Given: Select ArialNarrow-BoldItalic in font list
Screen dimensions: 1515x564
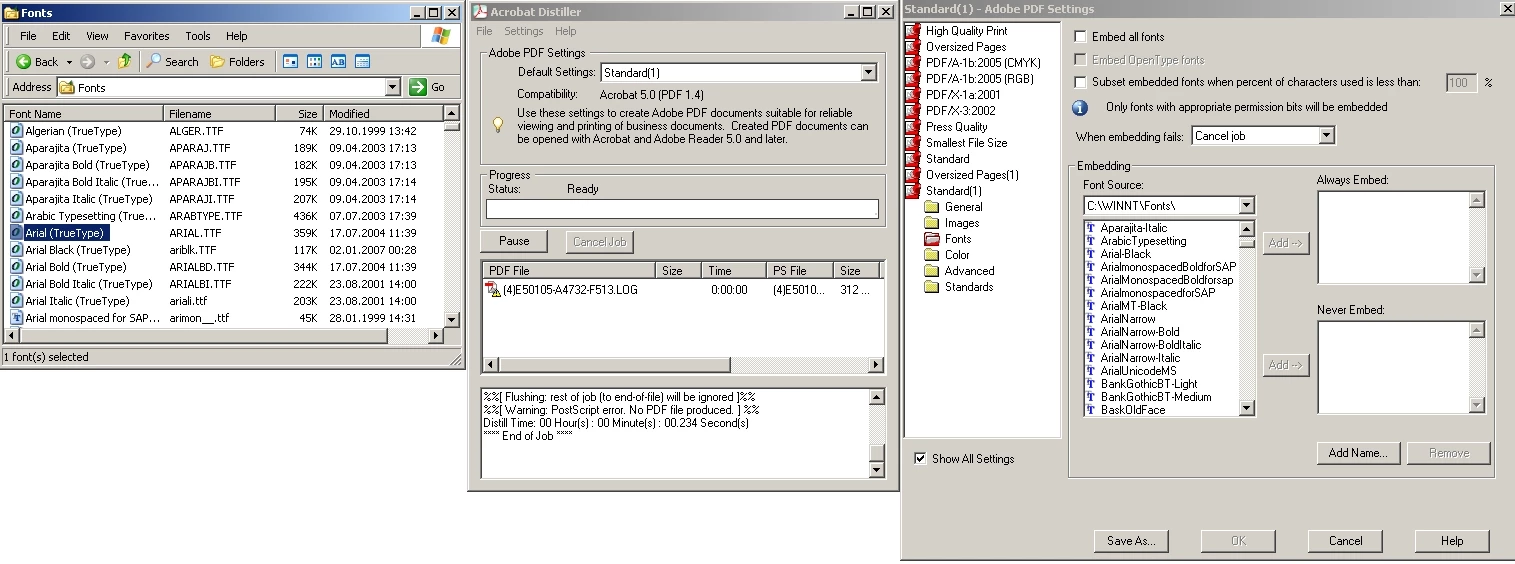Looking at the screenshot, I should click(1150, 345).
